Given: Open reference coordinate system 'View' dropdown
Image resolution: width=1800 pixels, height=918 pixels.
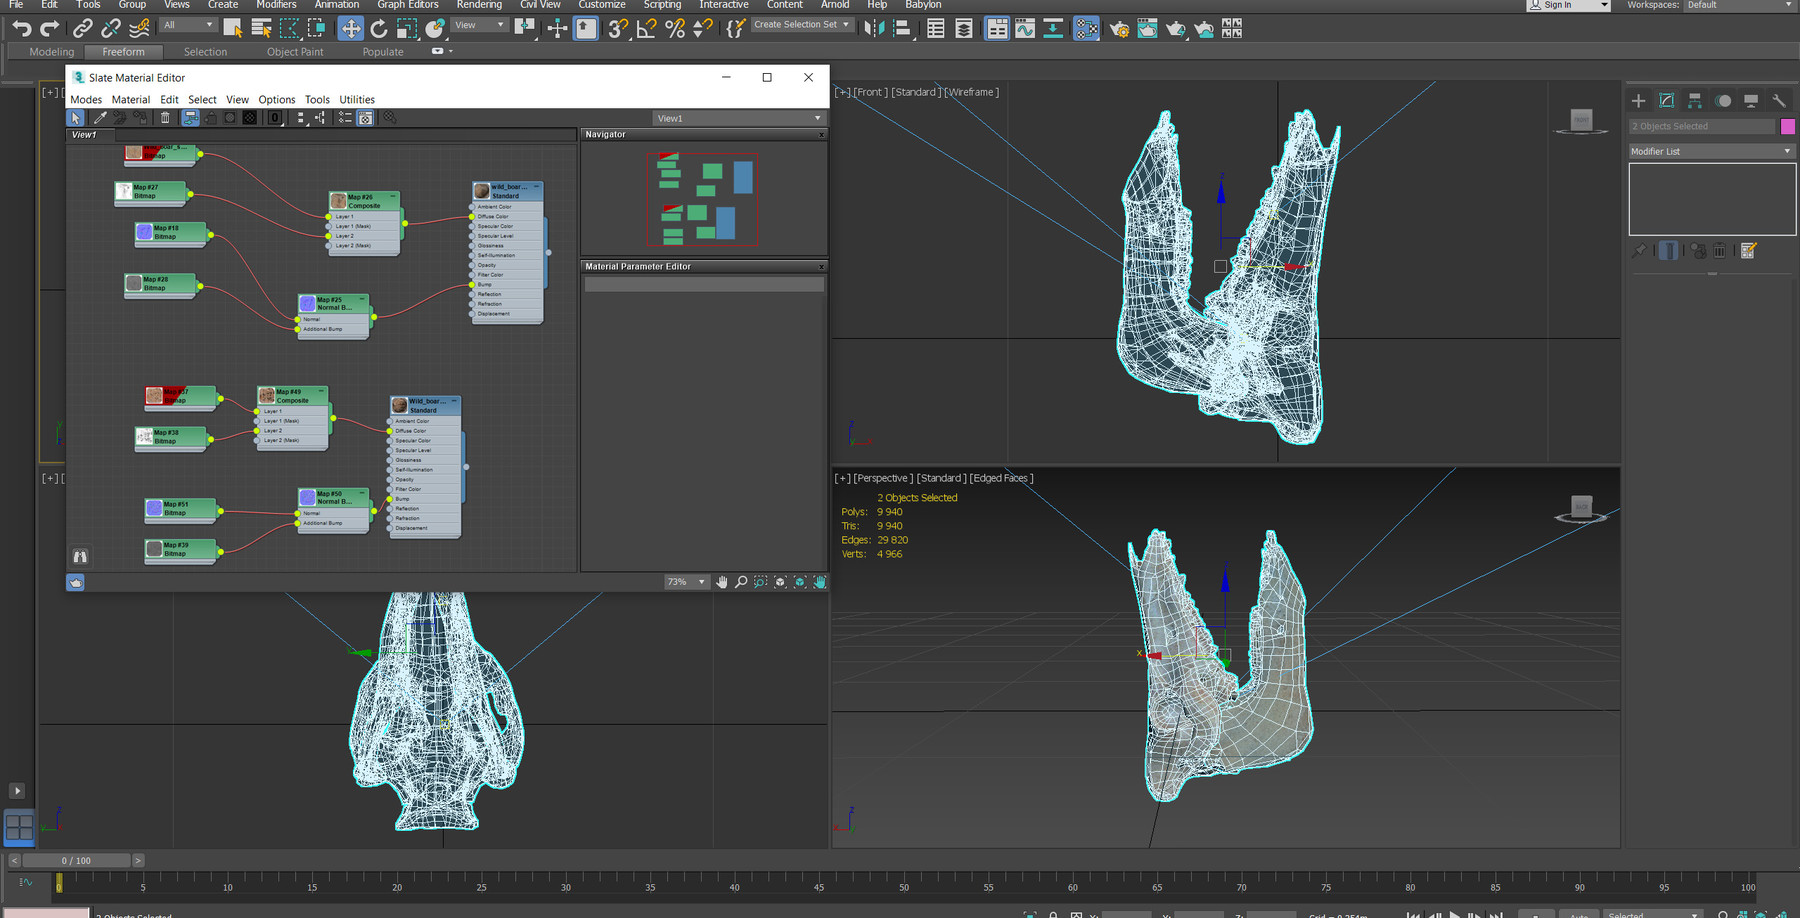Looking at the screenshot, I should (x=480, y=25).
